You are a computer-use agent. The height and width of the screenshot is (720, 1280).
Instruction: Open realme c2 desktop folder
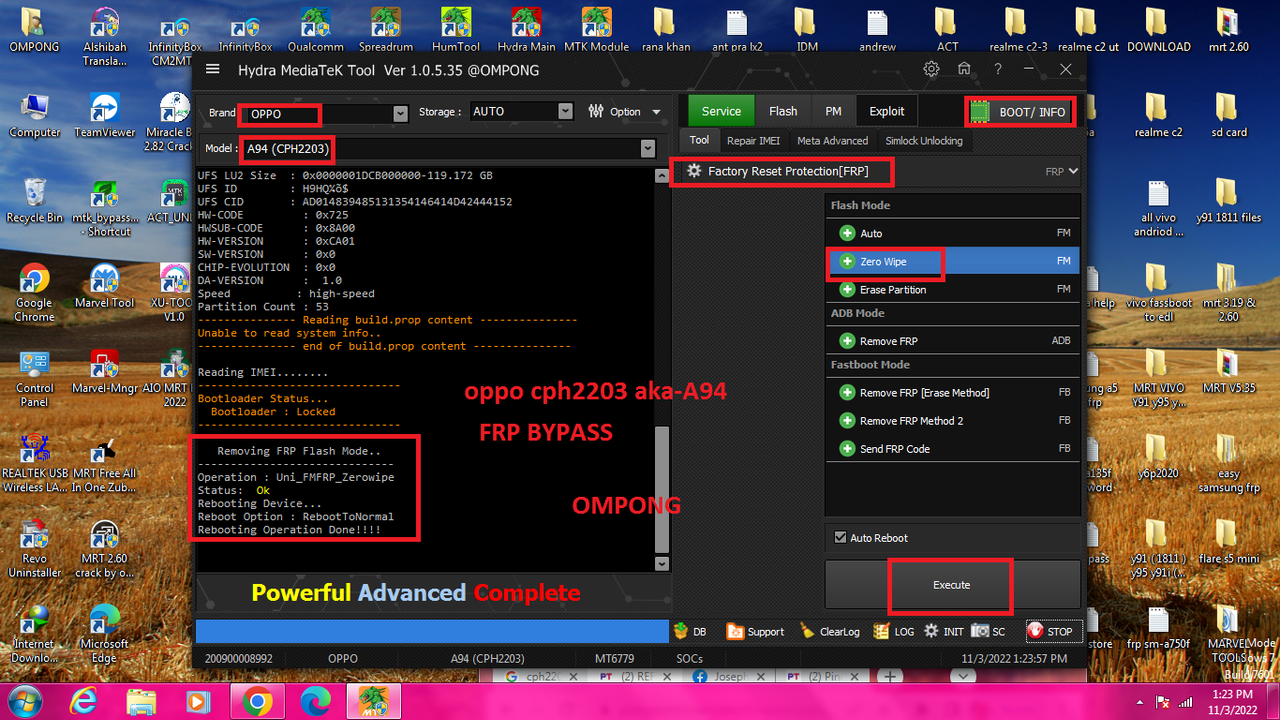pos(1157,115)
